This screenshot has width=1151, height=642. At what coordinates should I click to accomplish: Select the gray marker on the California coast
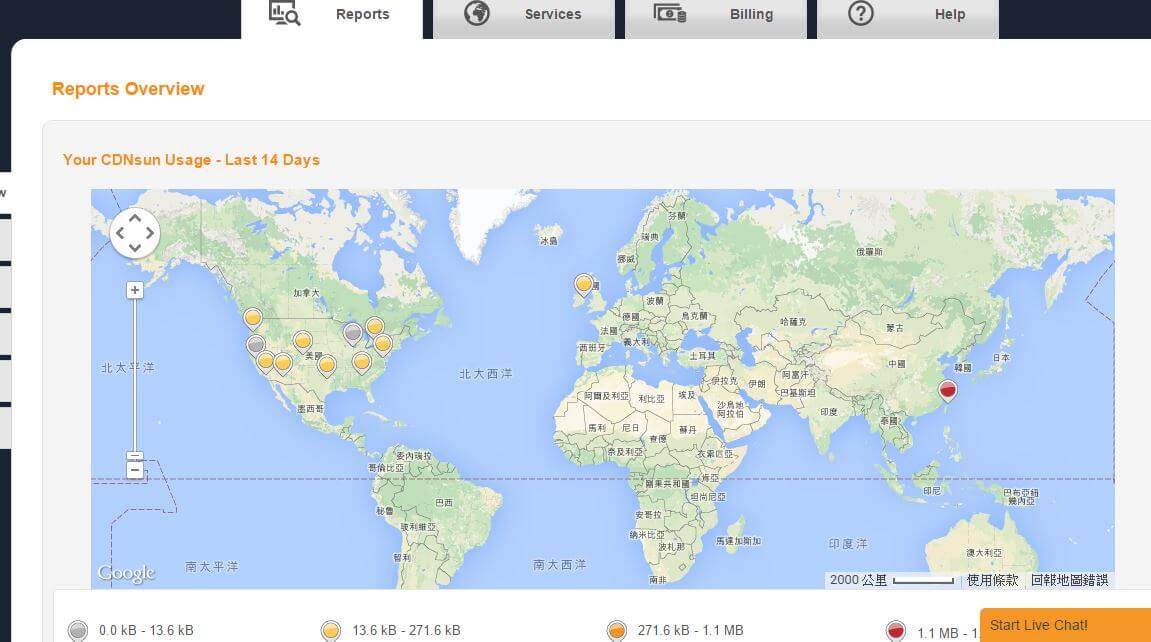coord(255,345)
